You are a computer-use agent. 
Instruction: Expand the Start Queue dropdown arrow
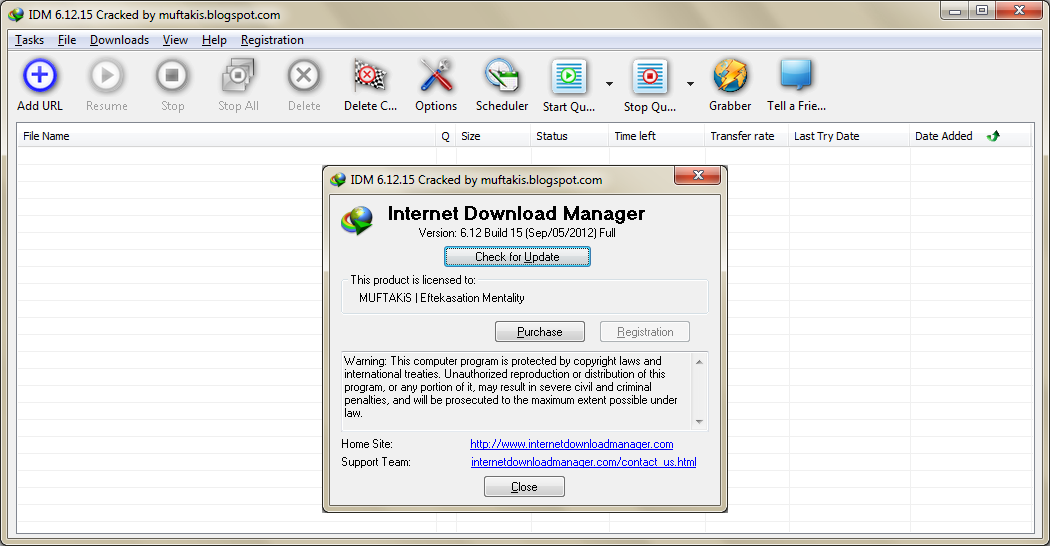point(609,84)
